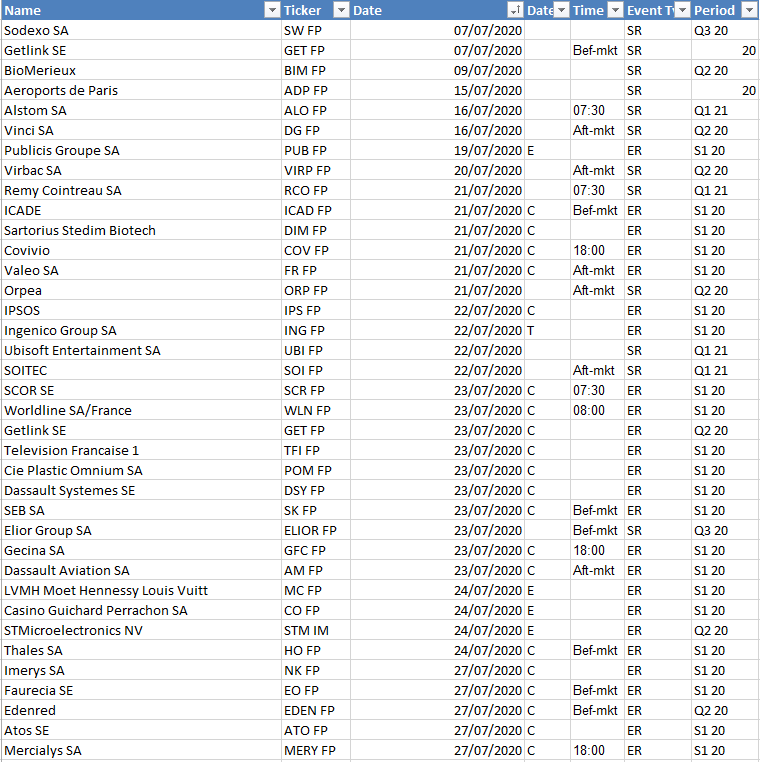
Task: Select the Elior Group SA cell
Action: coord(141,530)
